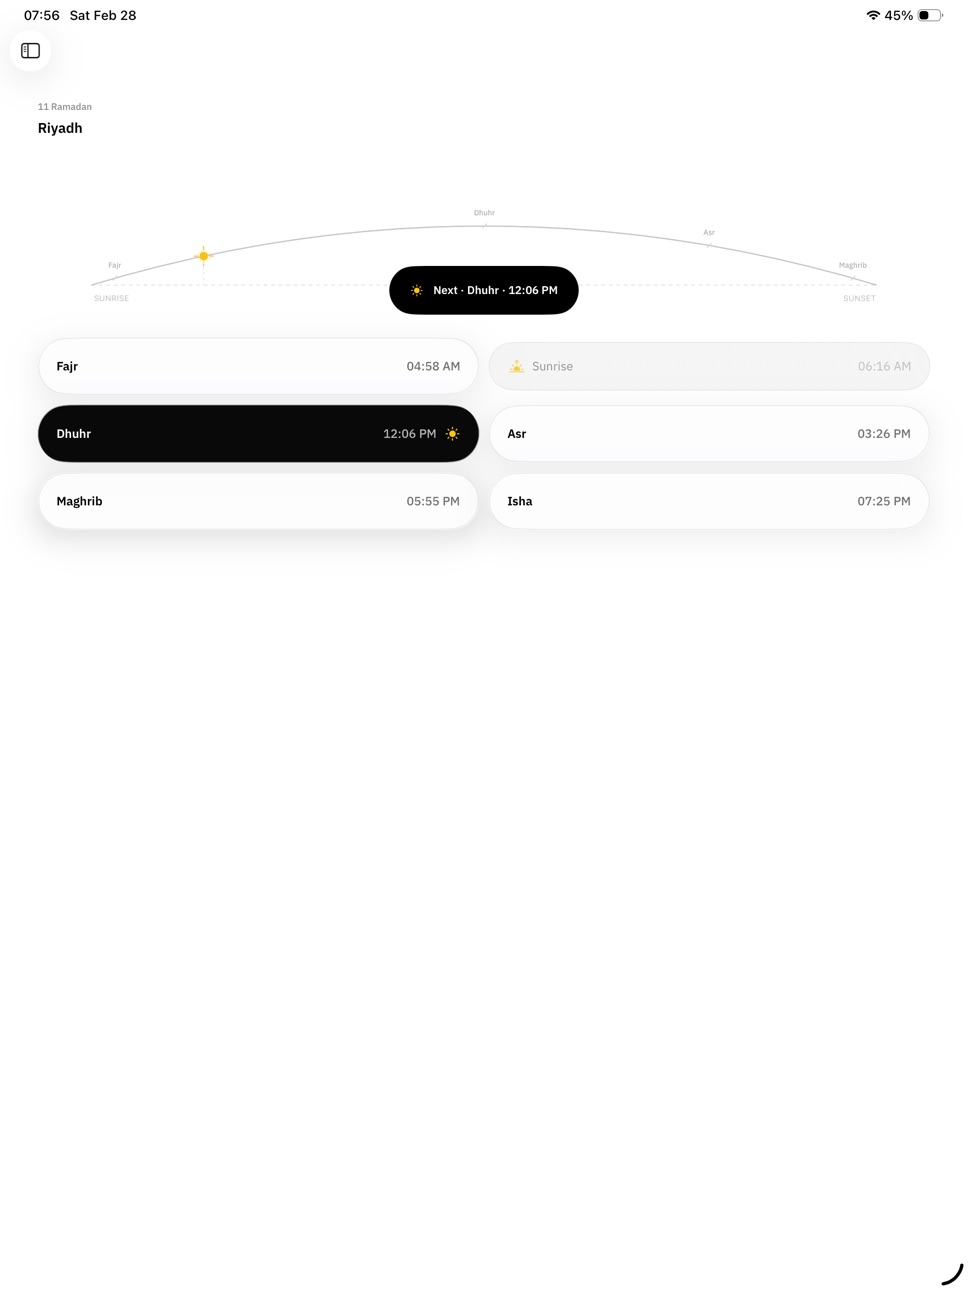Select the Isha 07:25 PM card
This screenshot has width=968, height=1290.
(x=709, y=501)
